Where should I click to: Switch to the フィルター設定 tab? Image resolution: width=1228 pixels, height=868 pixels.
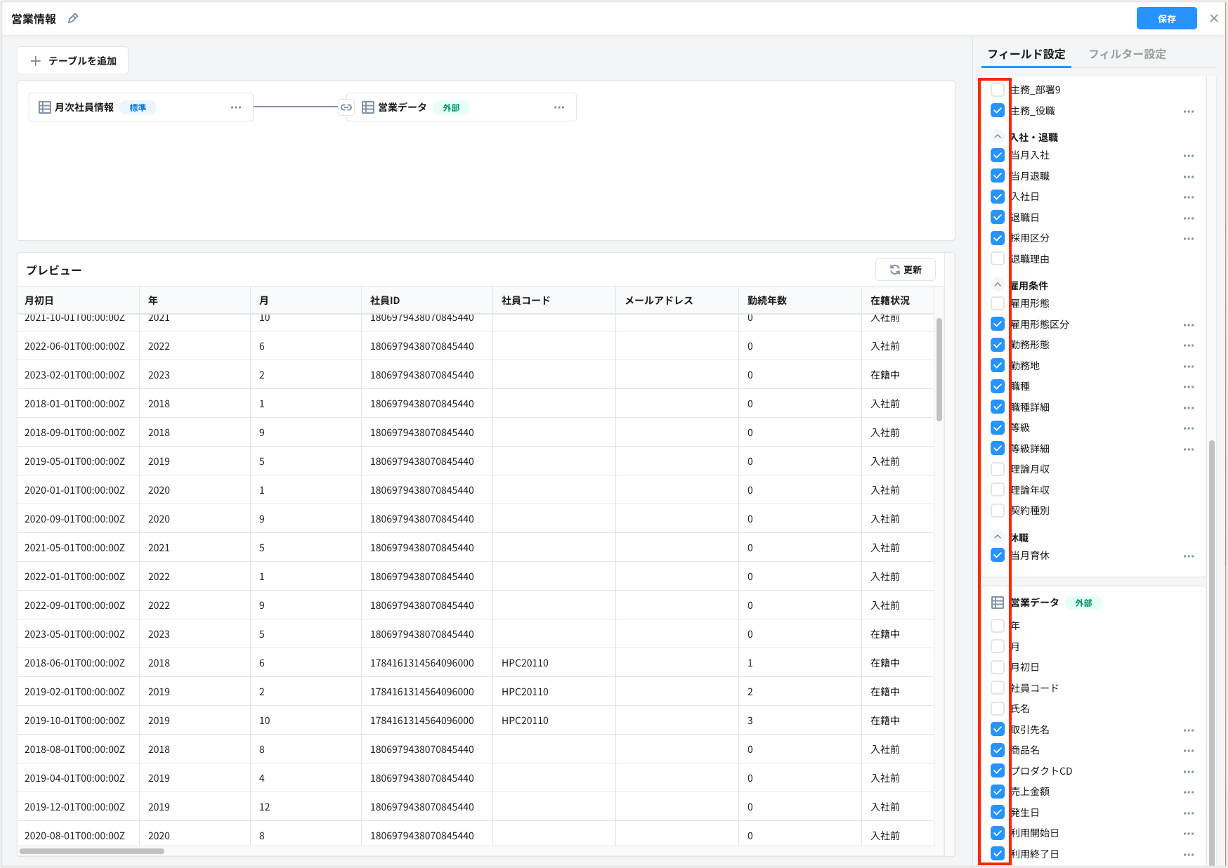click(x=1126, y=54)
